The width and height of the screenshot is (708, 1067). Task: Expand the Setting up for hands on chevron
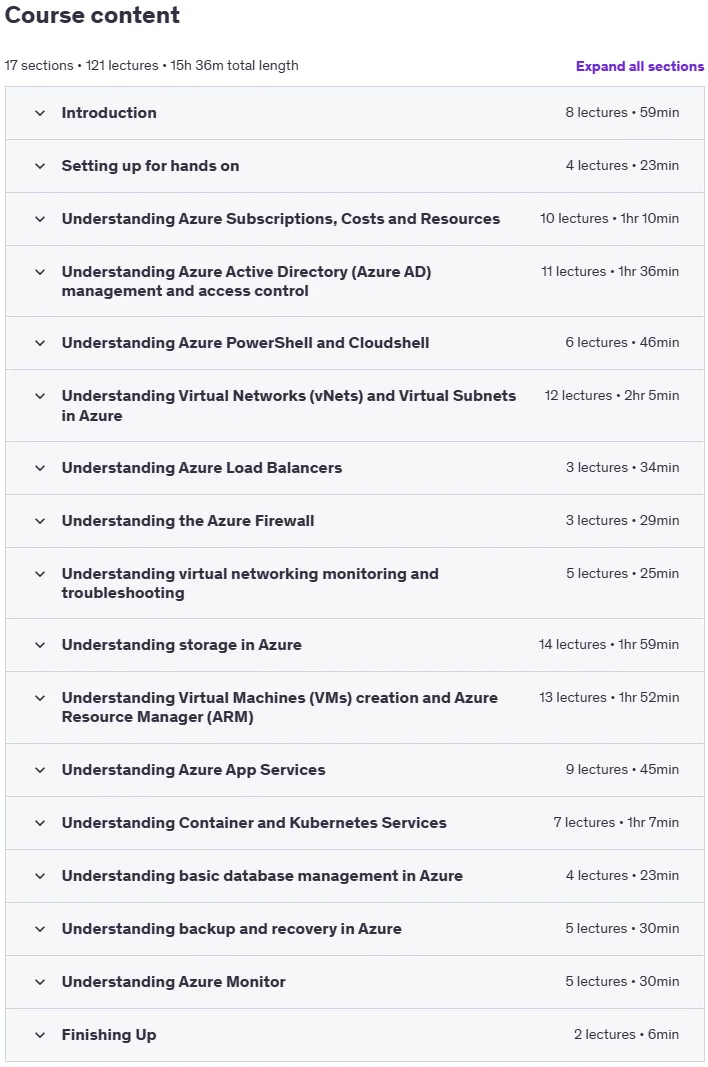[x=40, y=166]
